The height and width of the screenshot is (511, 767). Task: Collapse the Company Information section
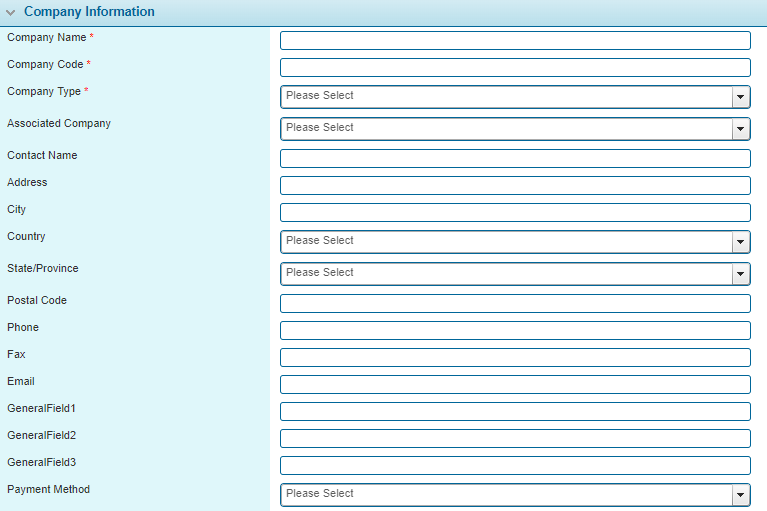[x=11, y=13]
